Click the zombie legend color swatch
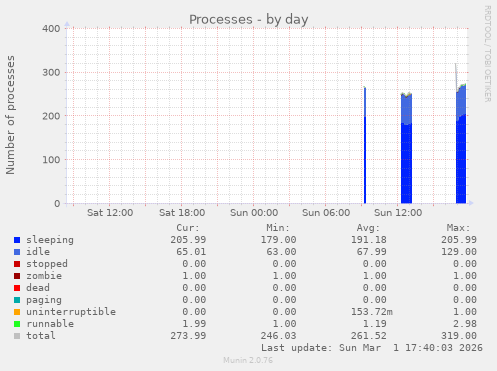This screenshot has width=497, height=371. [x=17, y=276]
